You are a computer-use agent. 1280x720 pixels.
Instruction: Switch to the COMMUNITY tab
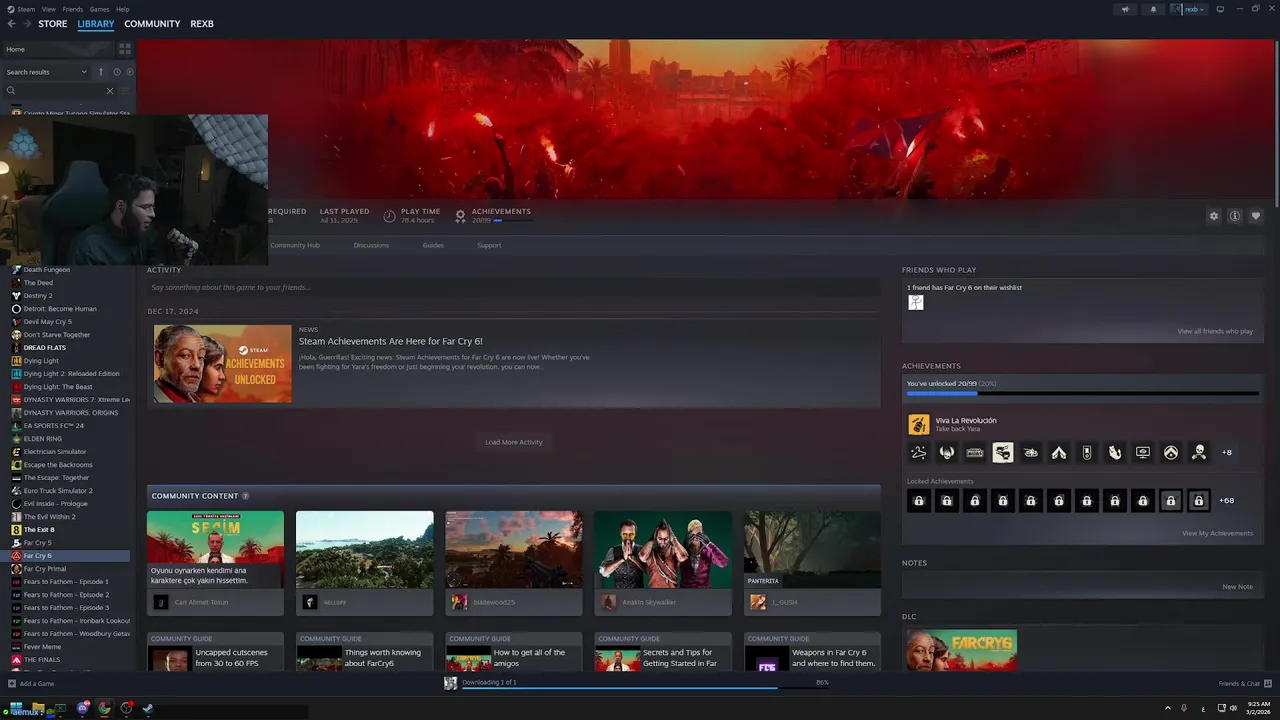click(152, 24)
